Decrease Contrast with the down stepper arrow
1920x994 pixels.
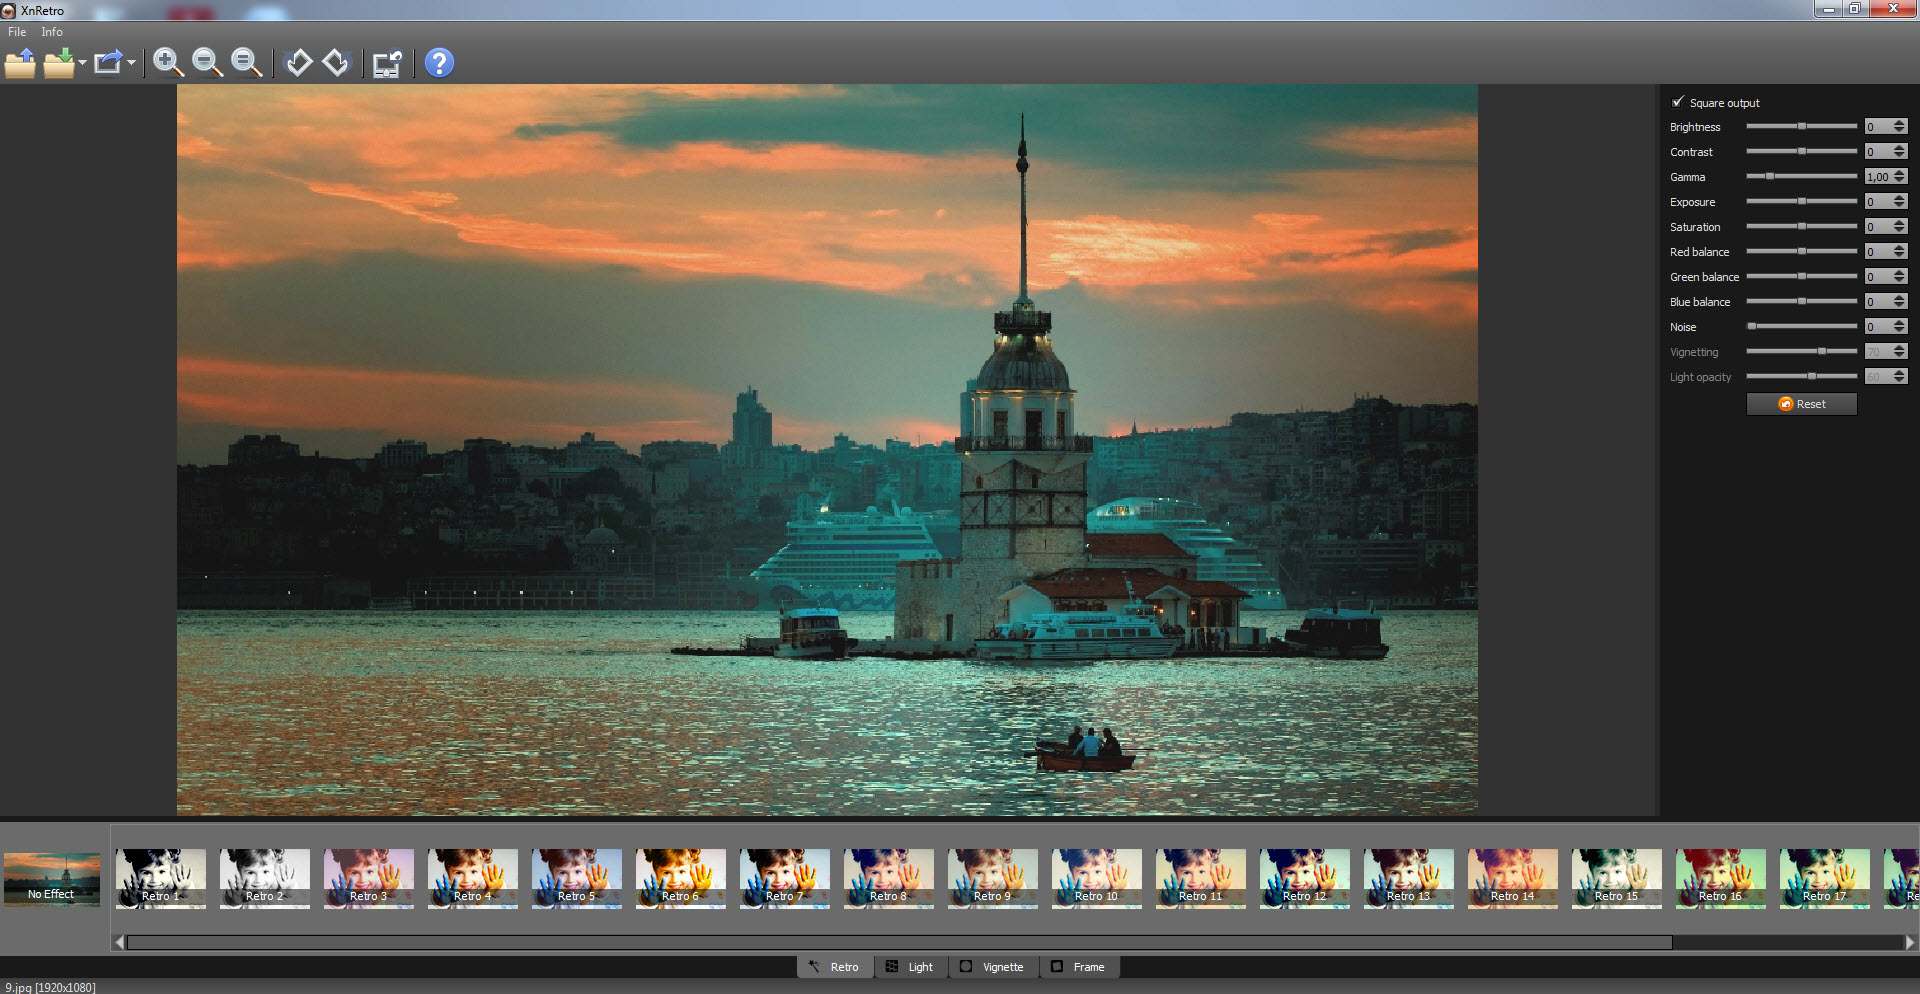[1899, 156]
